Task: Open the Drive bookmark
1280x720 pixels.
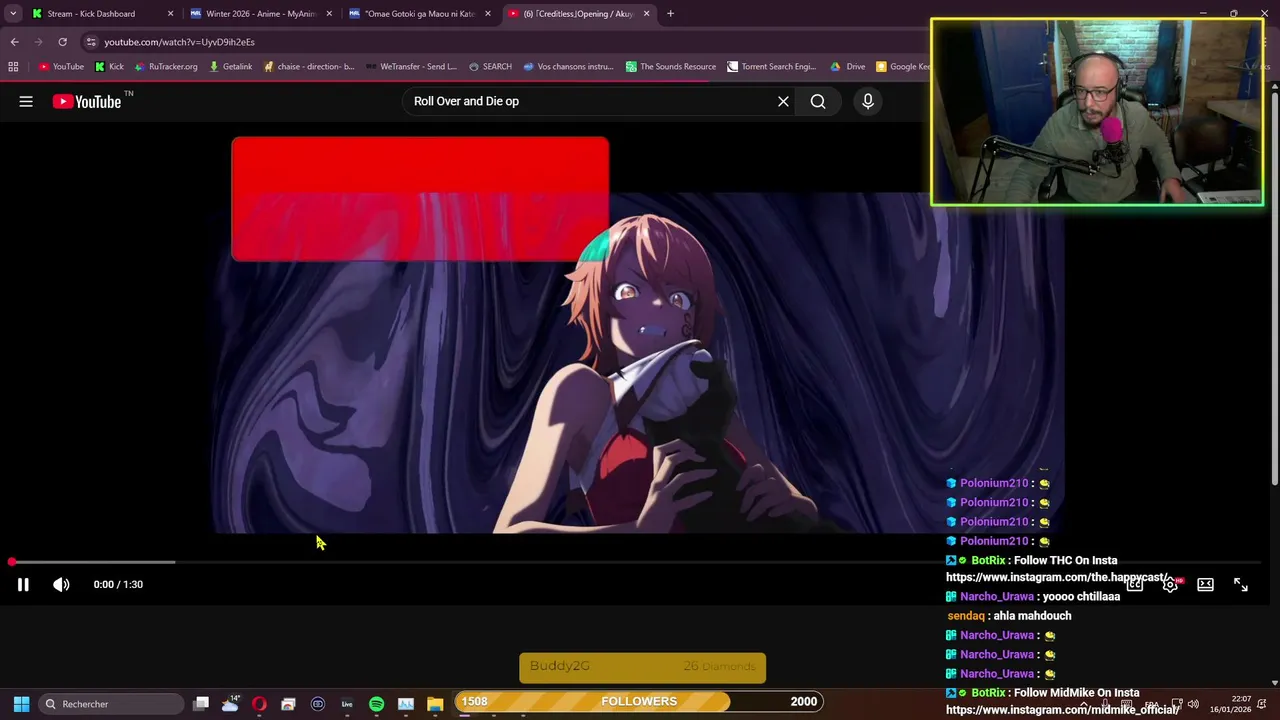Action: (x=848, y=67)
